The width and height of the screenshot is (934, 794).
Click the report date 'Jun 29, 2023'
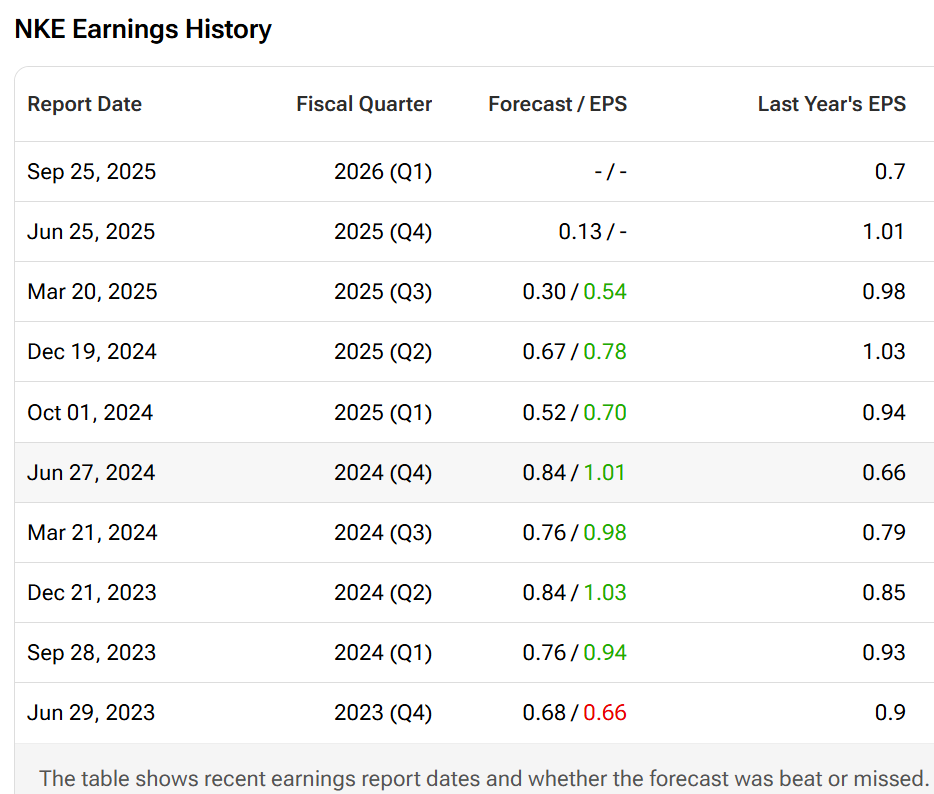click(x=91, y=713)
